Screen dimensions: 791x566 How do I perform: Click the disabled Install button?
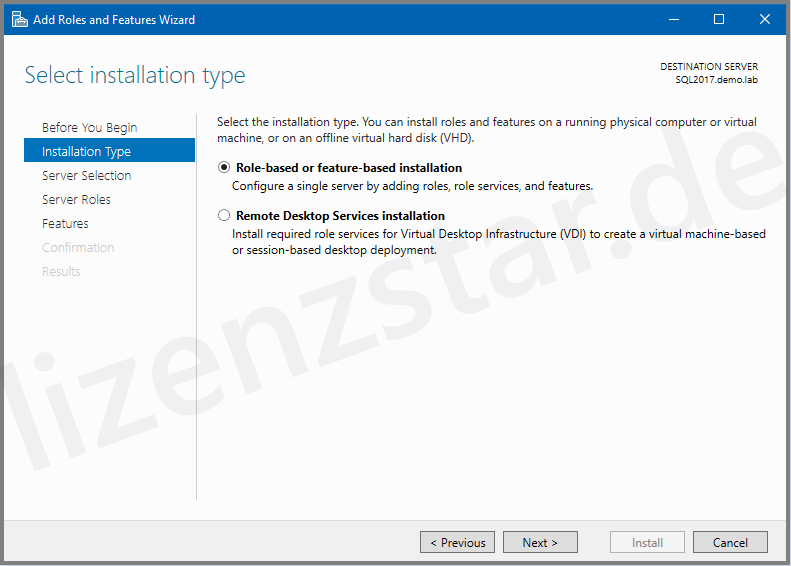point(647,542)
